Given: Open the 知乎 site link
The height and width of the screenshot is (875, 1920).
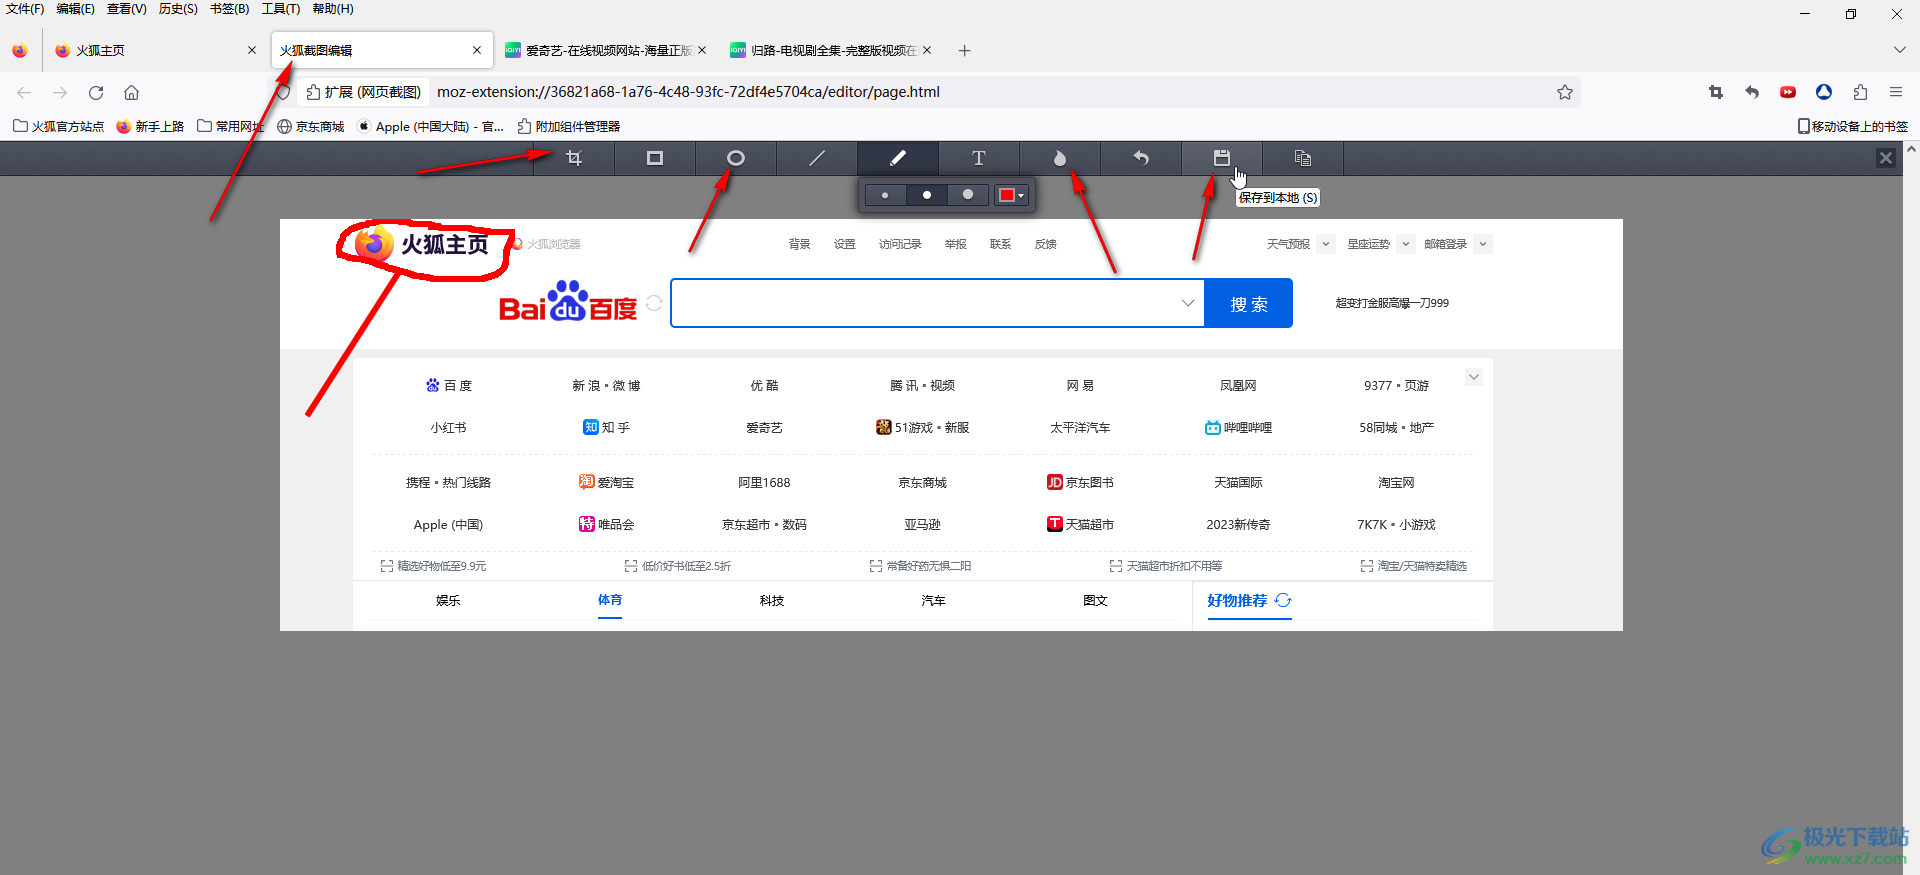Looking at the screenshot, I should (x=607, y=427).
